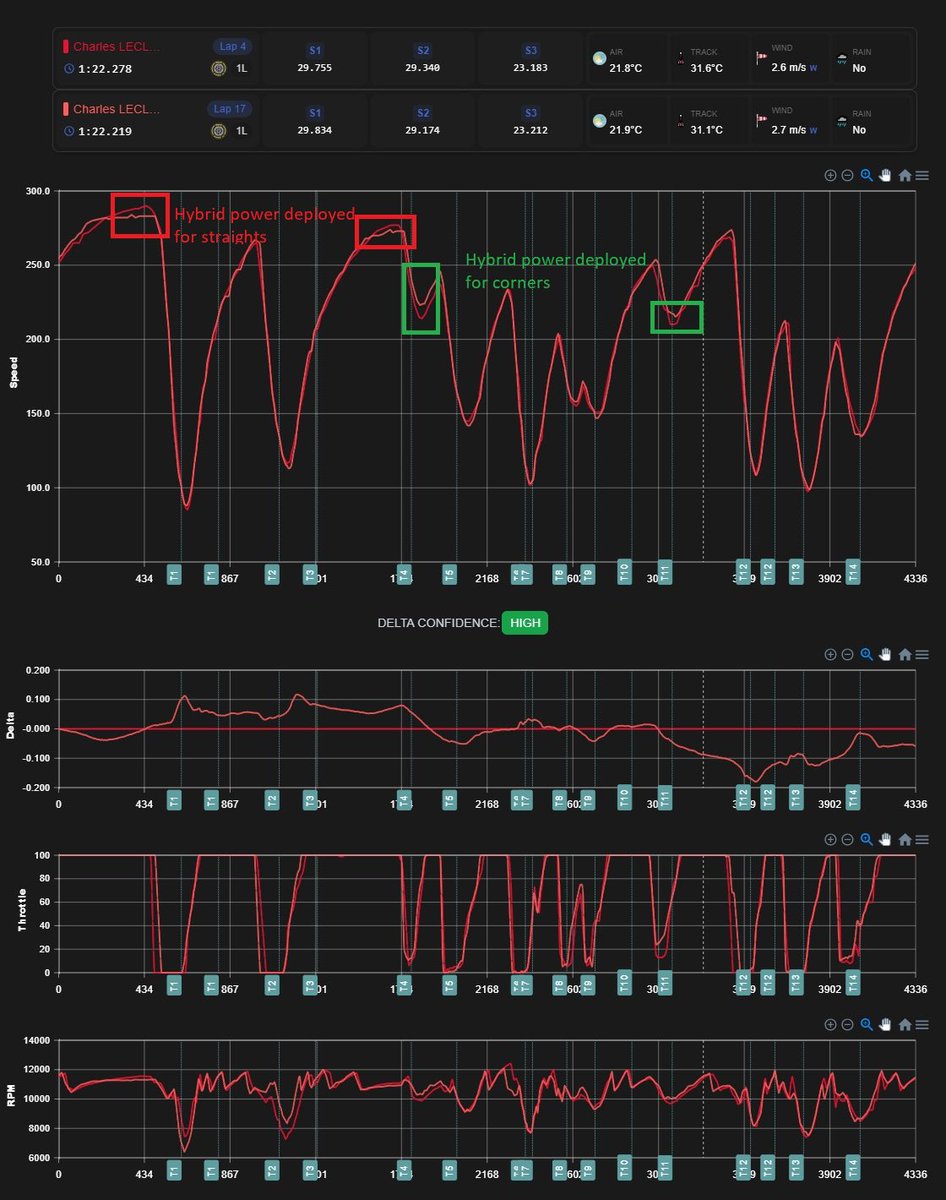Click the T14 turn marker on Speed chart

[x=853, y=572]
